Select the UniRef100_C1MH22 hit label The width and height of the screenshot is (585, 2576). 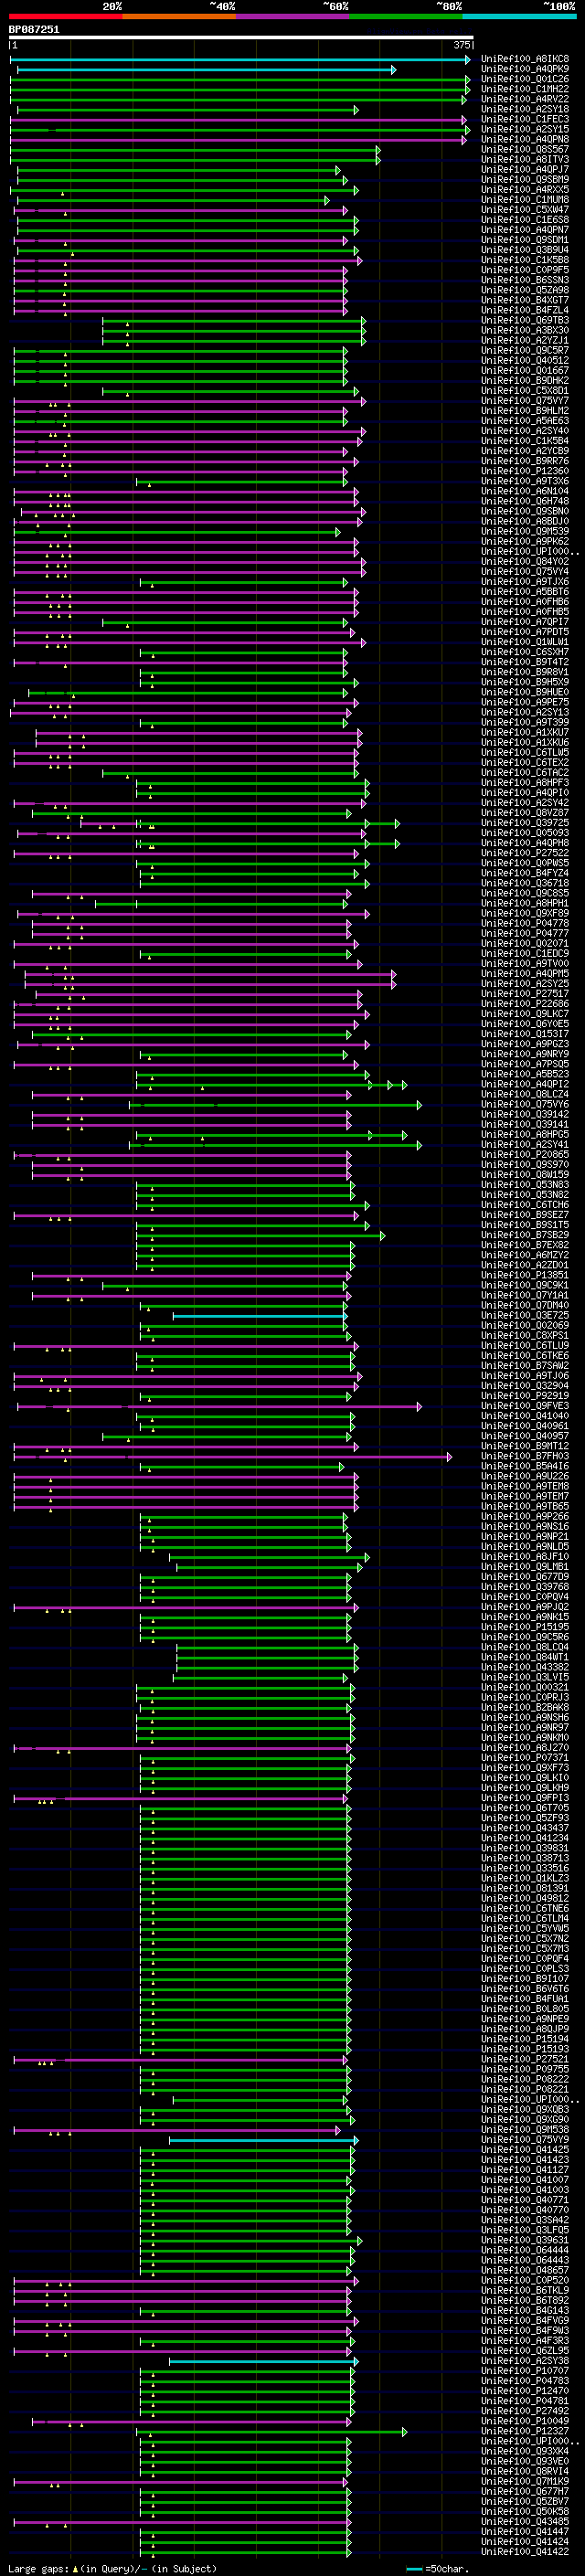[525, 89]
